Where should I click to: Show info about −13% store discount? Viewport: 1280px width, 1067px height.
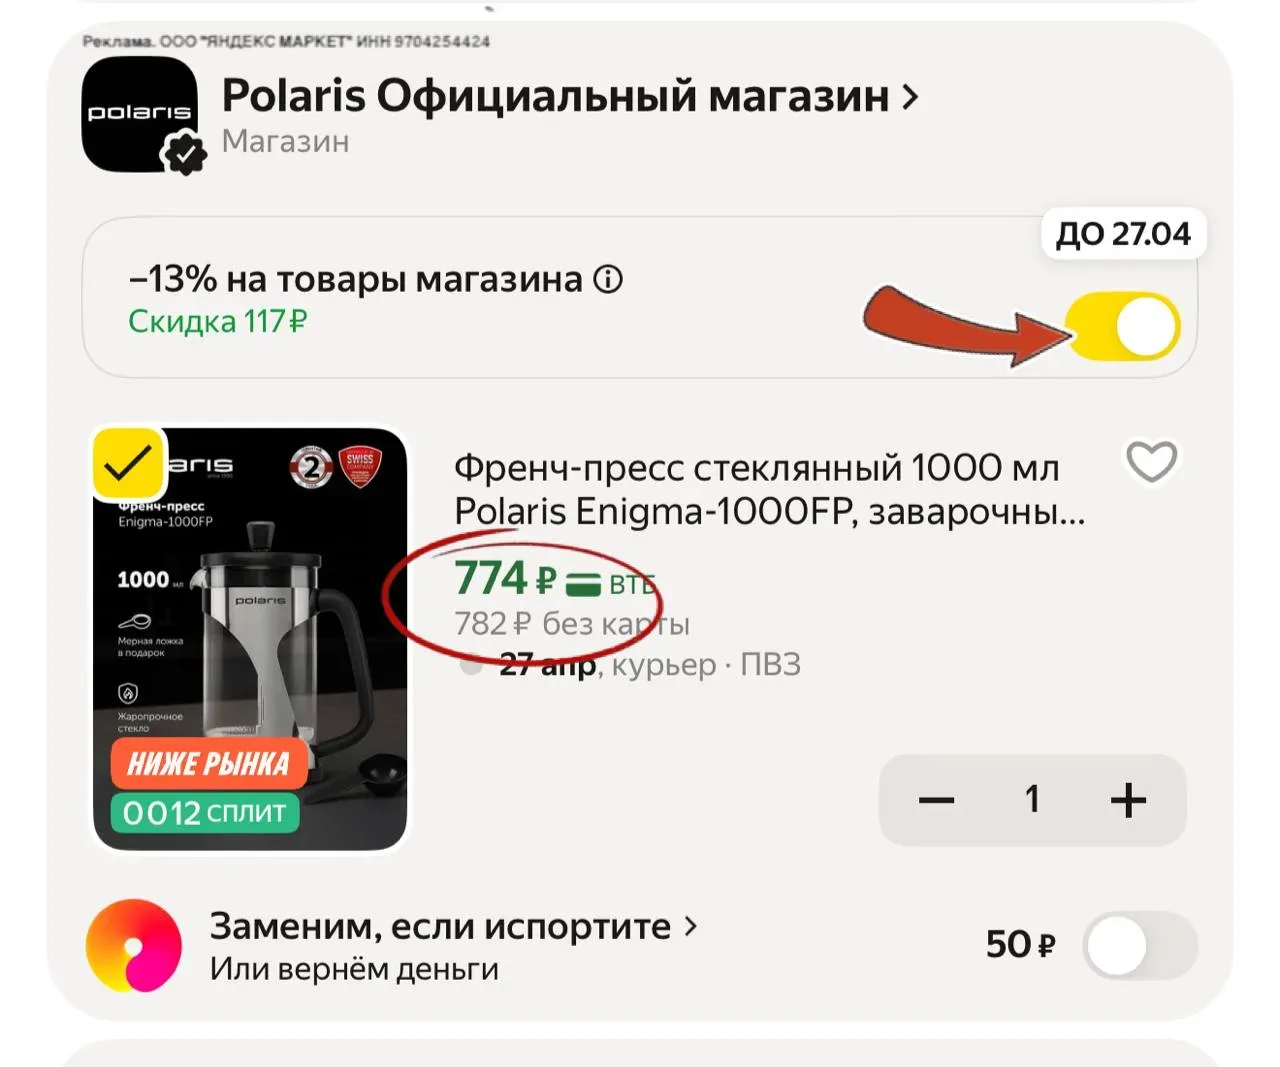point(608,279)
